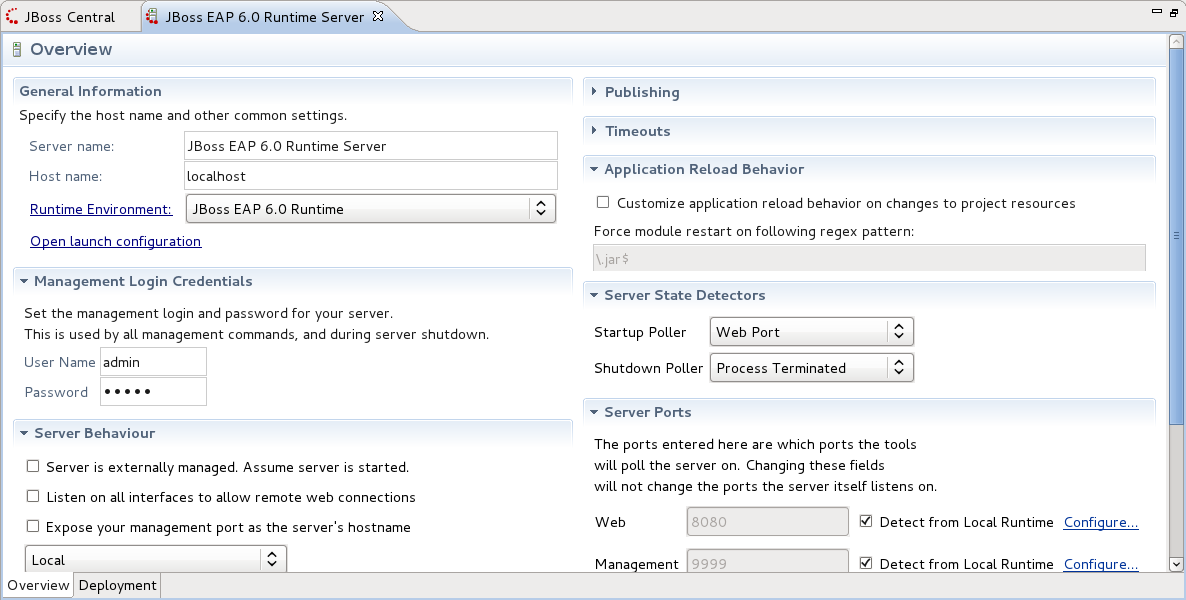
Task: Open the Local server behaviour dropdown
Action: (156, 559)
